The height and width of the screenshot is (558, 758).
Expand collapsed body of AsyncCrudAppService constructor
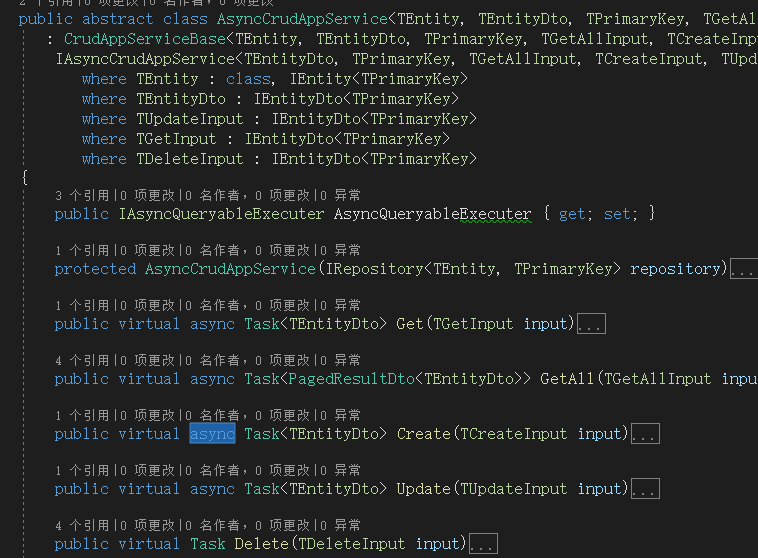[x=743, y=269]
